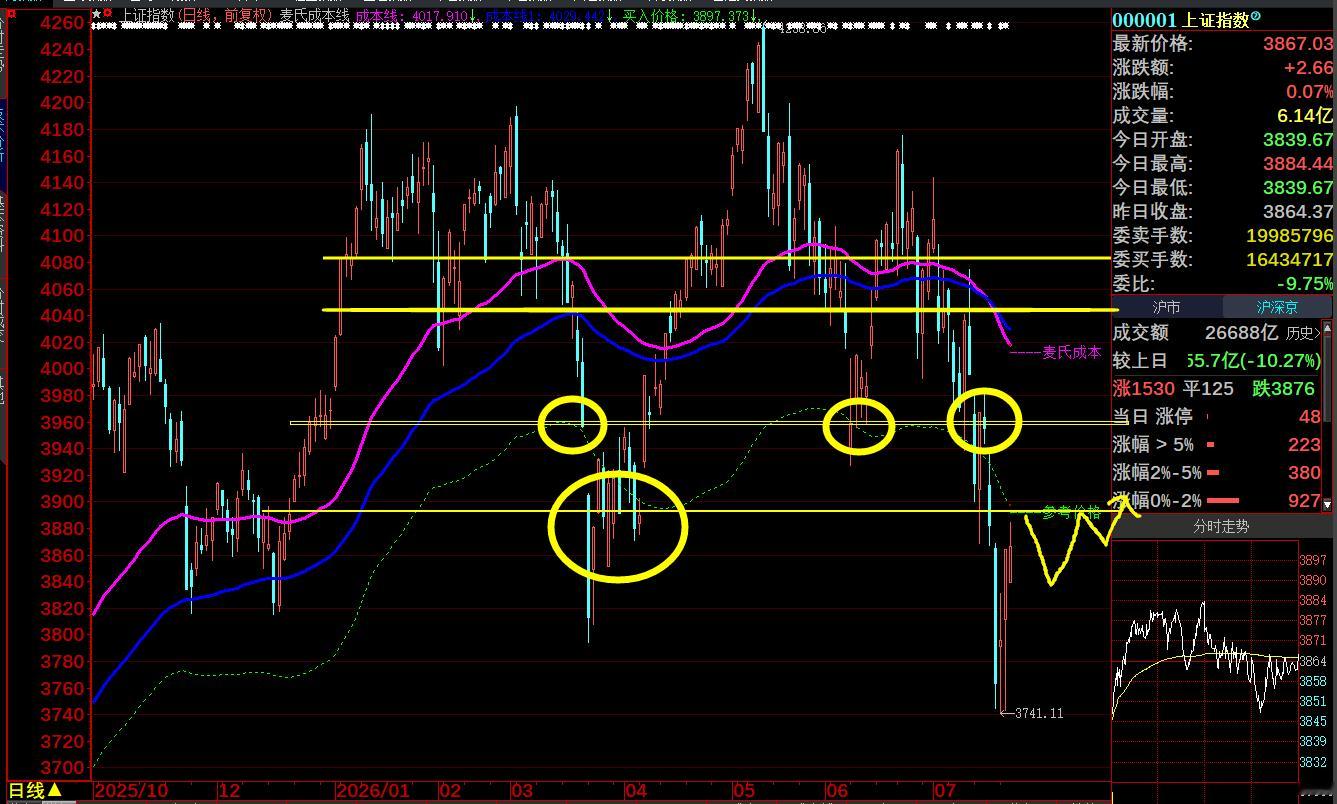The width and height of the screenshot is (1337, 804).
Task: Open 历史 link next to 成交额
Action: tap(1303, 333)
